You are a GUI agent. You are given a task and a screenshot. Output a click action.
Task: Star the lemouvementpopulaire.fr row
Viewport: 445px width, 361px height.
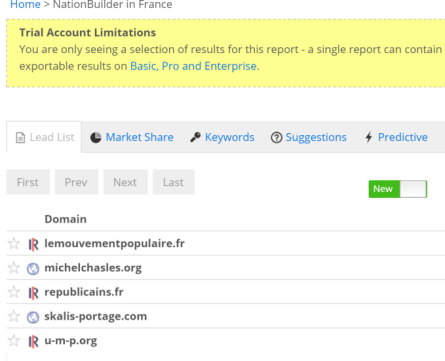pyautogui.click(x=14, y=244)
